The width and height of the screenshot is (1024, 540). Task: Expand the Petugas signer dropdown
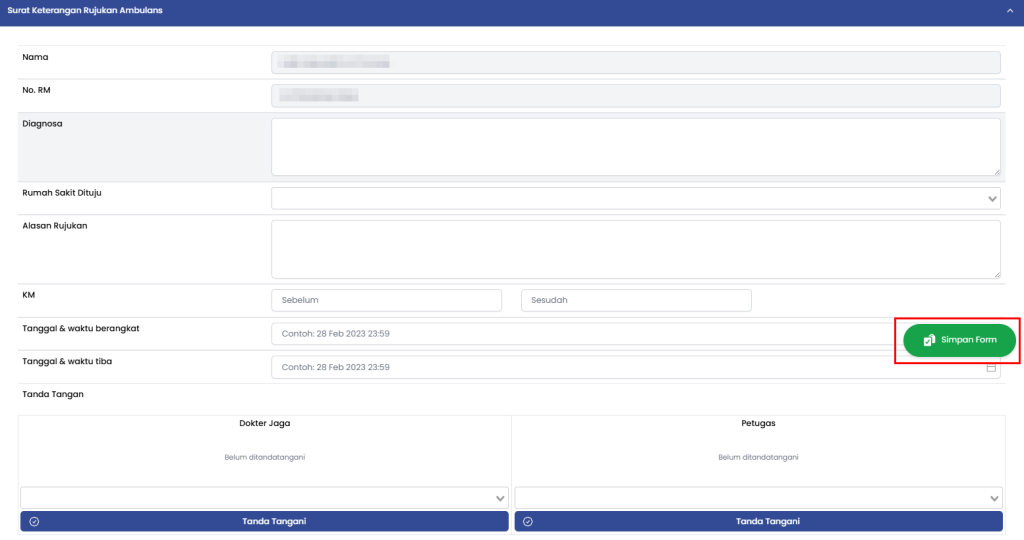click(x=758, y=497)
